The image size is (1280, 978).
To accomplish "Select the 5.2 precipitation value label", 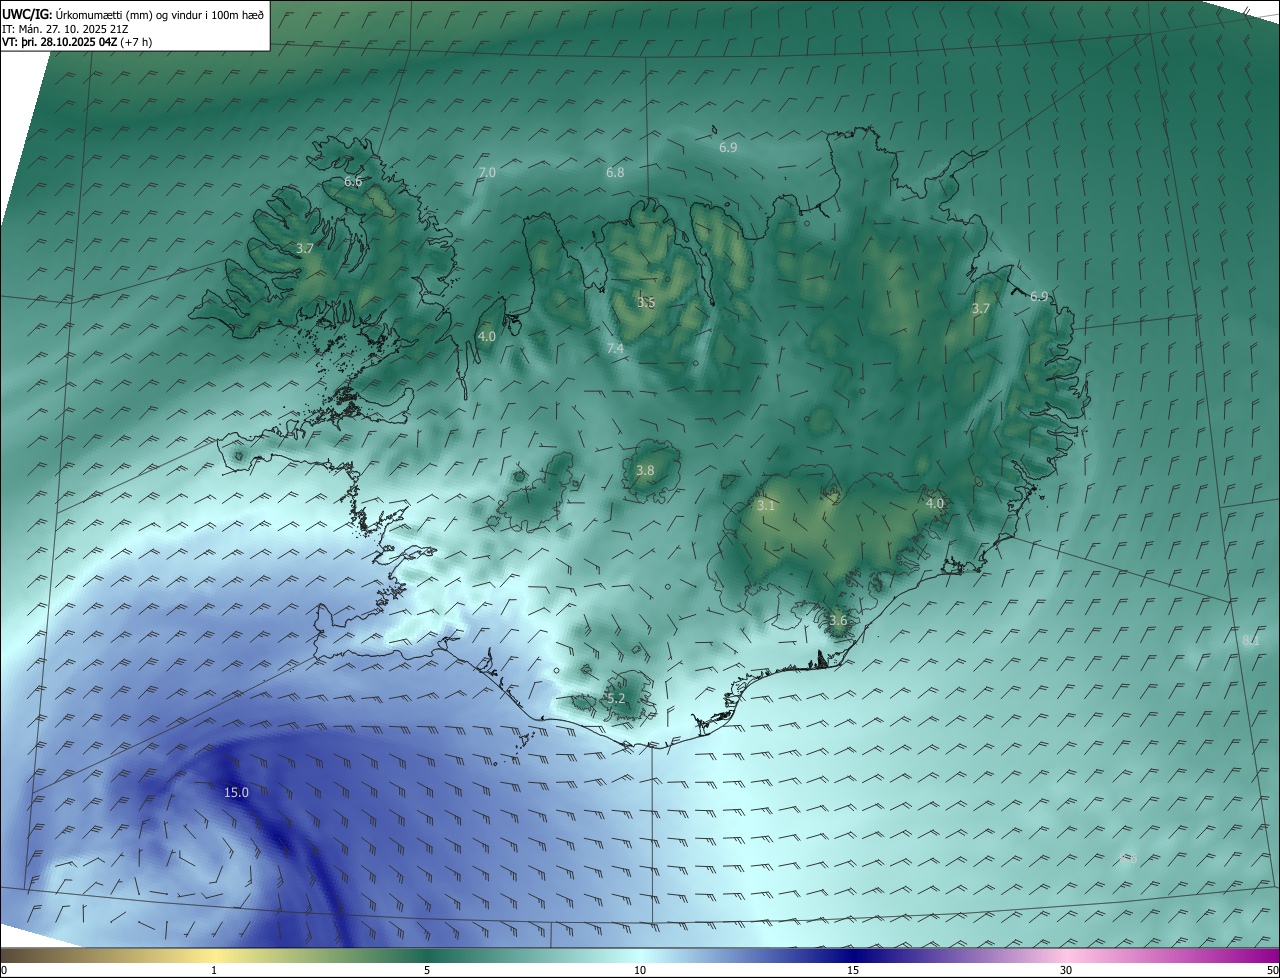I will [616, 698].
